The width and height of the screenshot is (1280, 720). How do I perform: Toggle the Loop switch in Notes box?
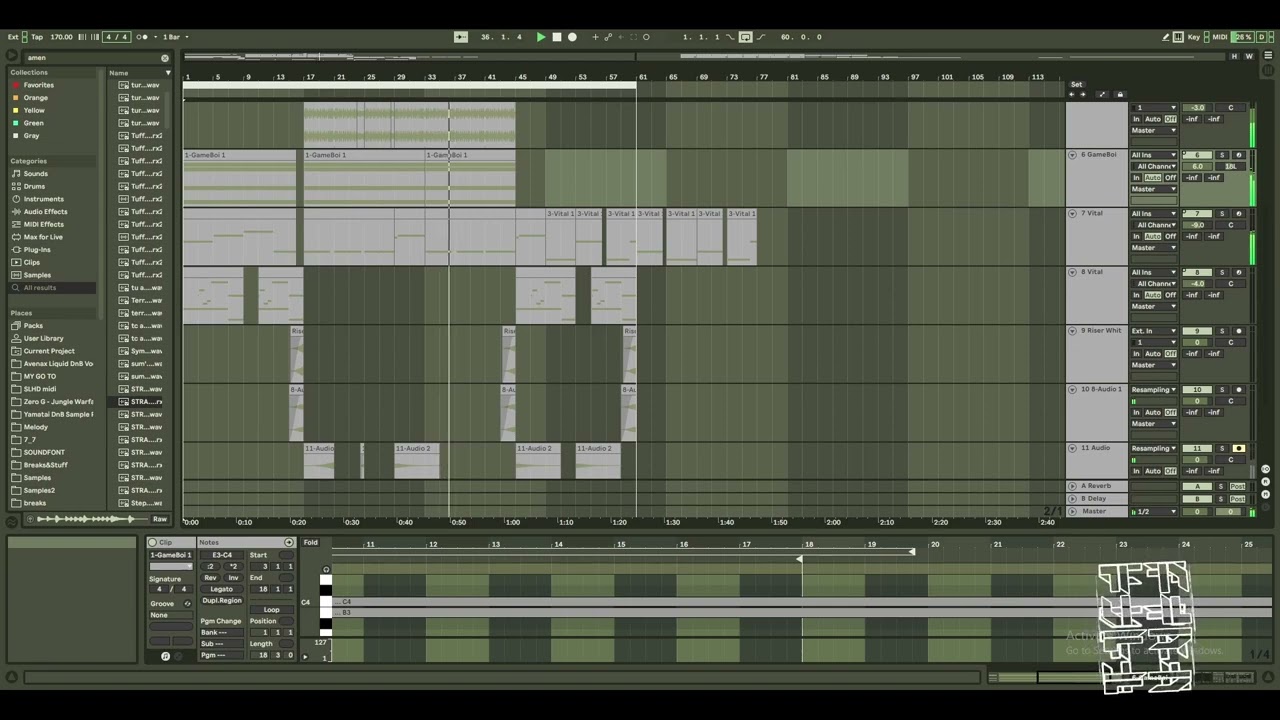271,610
